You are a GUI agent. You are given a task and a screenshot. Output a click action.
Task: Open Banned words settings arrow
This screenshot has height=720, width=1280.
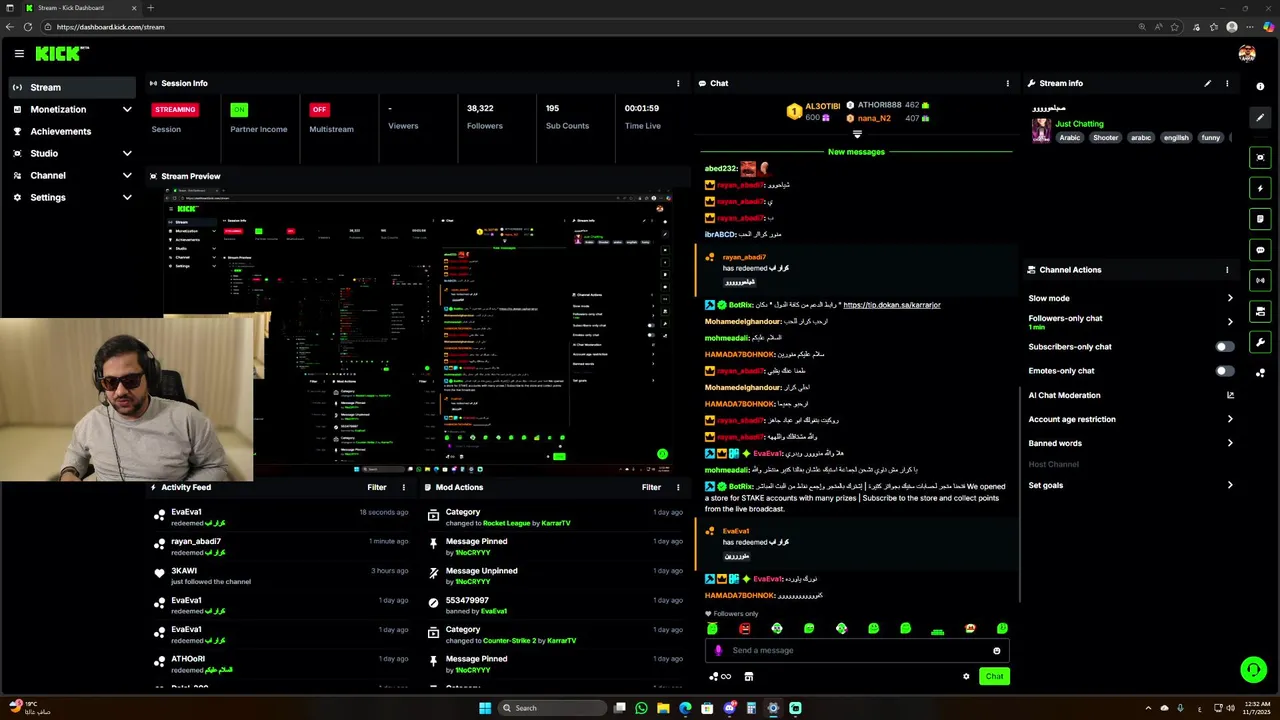click(x=1230, y=443)
